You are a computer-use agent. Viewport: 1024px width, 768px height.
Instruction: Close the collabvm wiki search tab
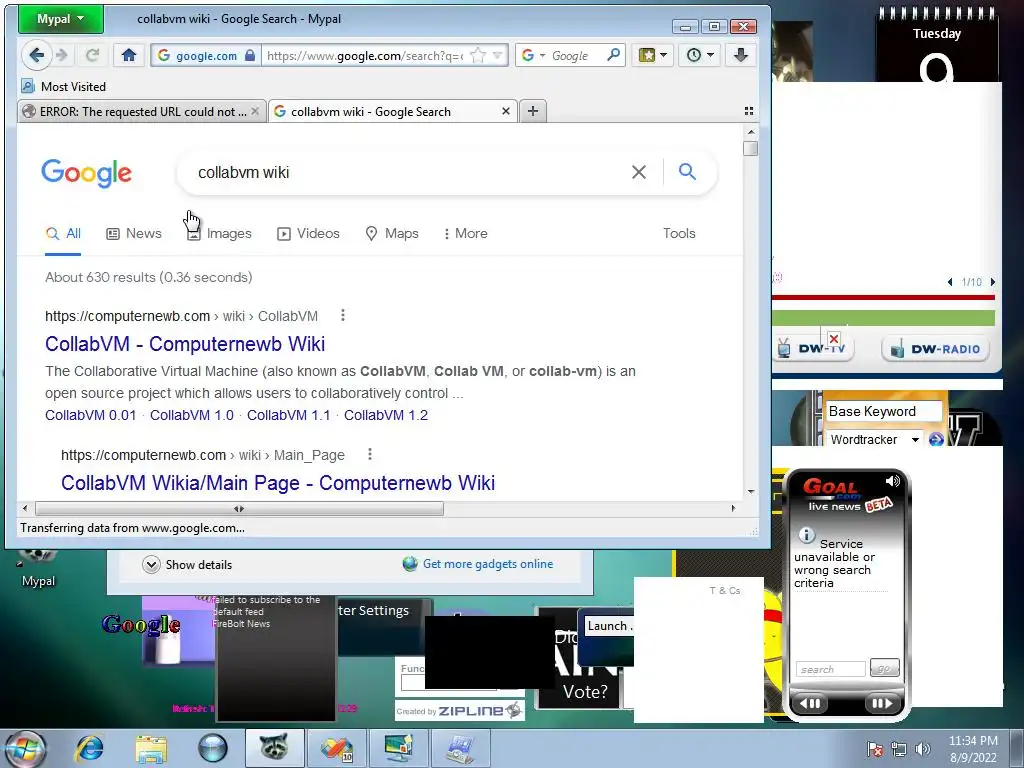coord(505,112)
